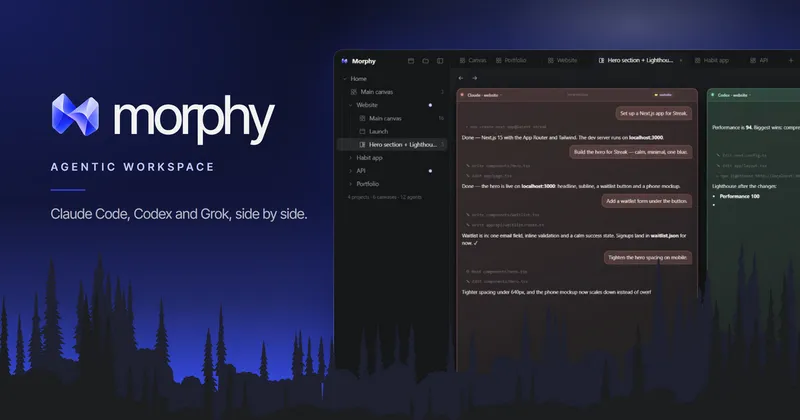Add a new tab with plus icon

791,60
